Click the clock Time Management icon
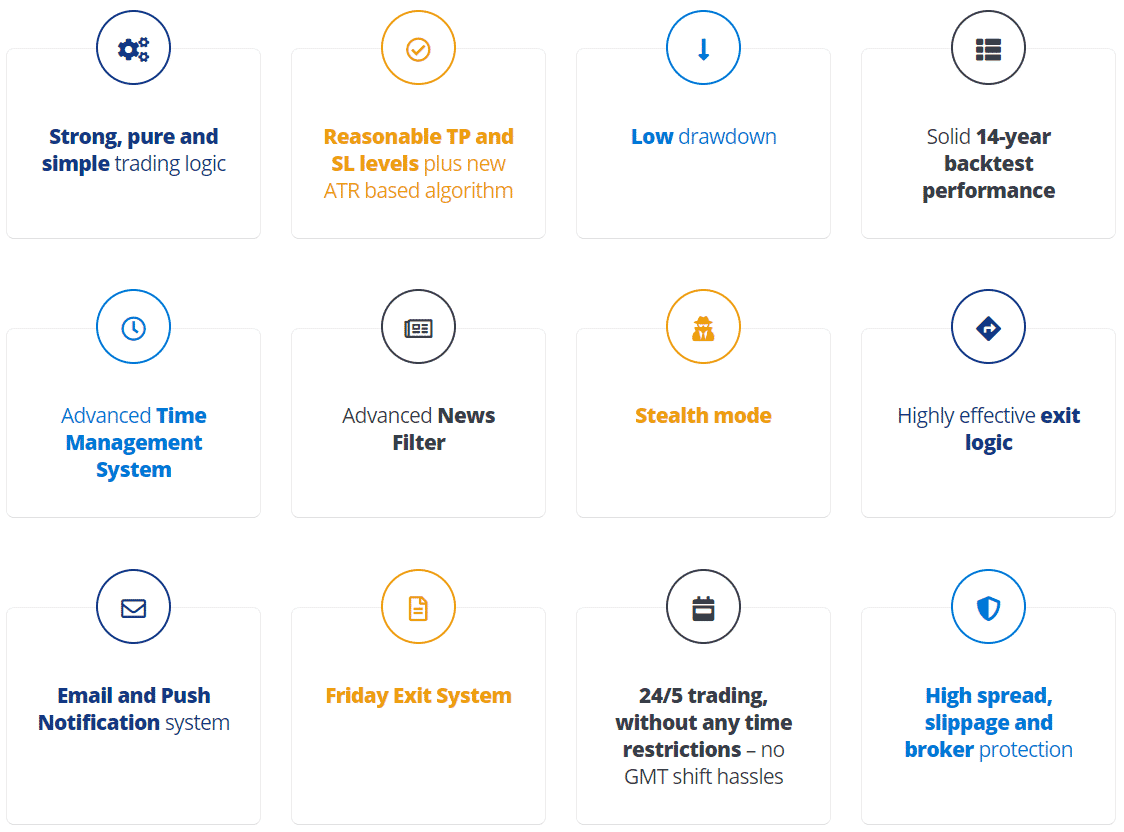Image resolution: width=1124 pixels, height=832 pixels. 133,327
